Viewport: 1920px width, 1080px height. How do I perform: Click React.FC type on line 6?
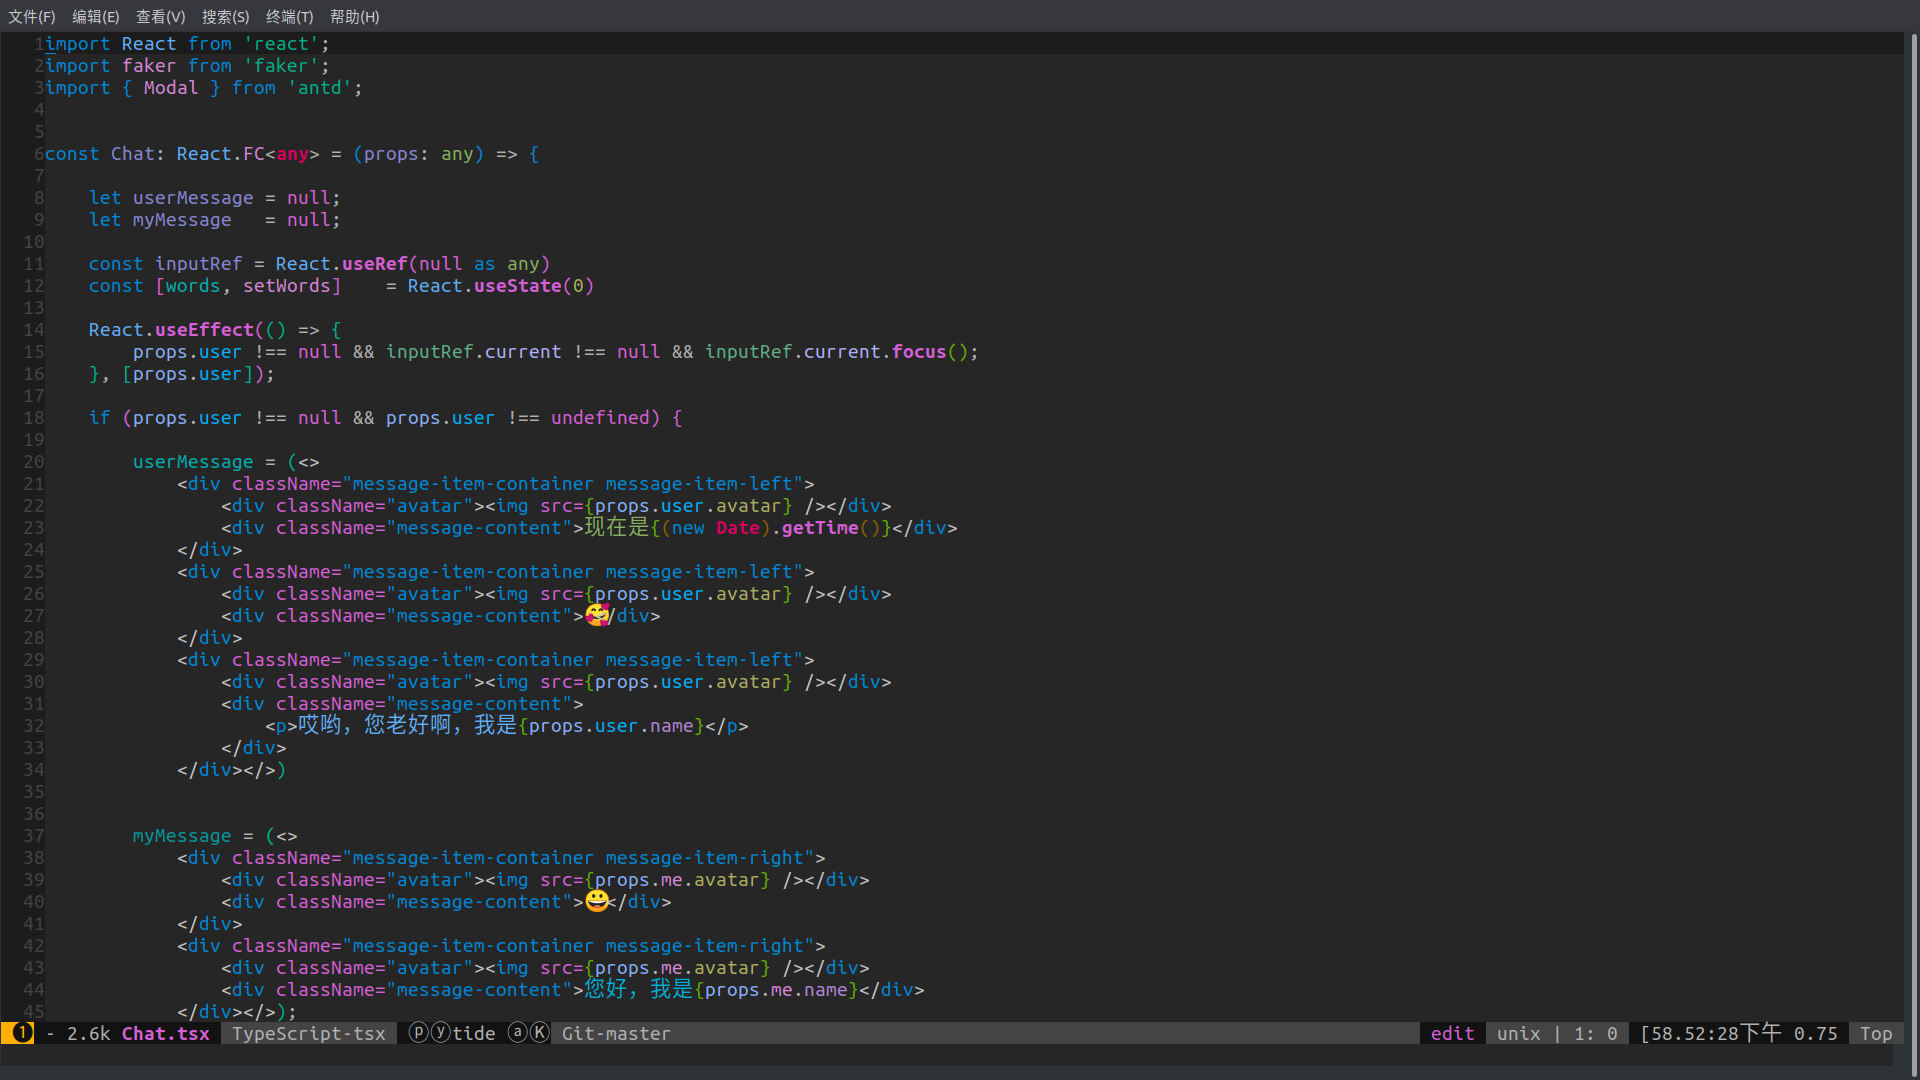click(x=220, y=154)
